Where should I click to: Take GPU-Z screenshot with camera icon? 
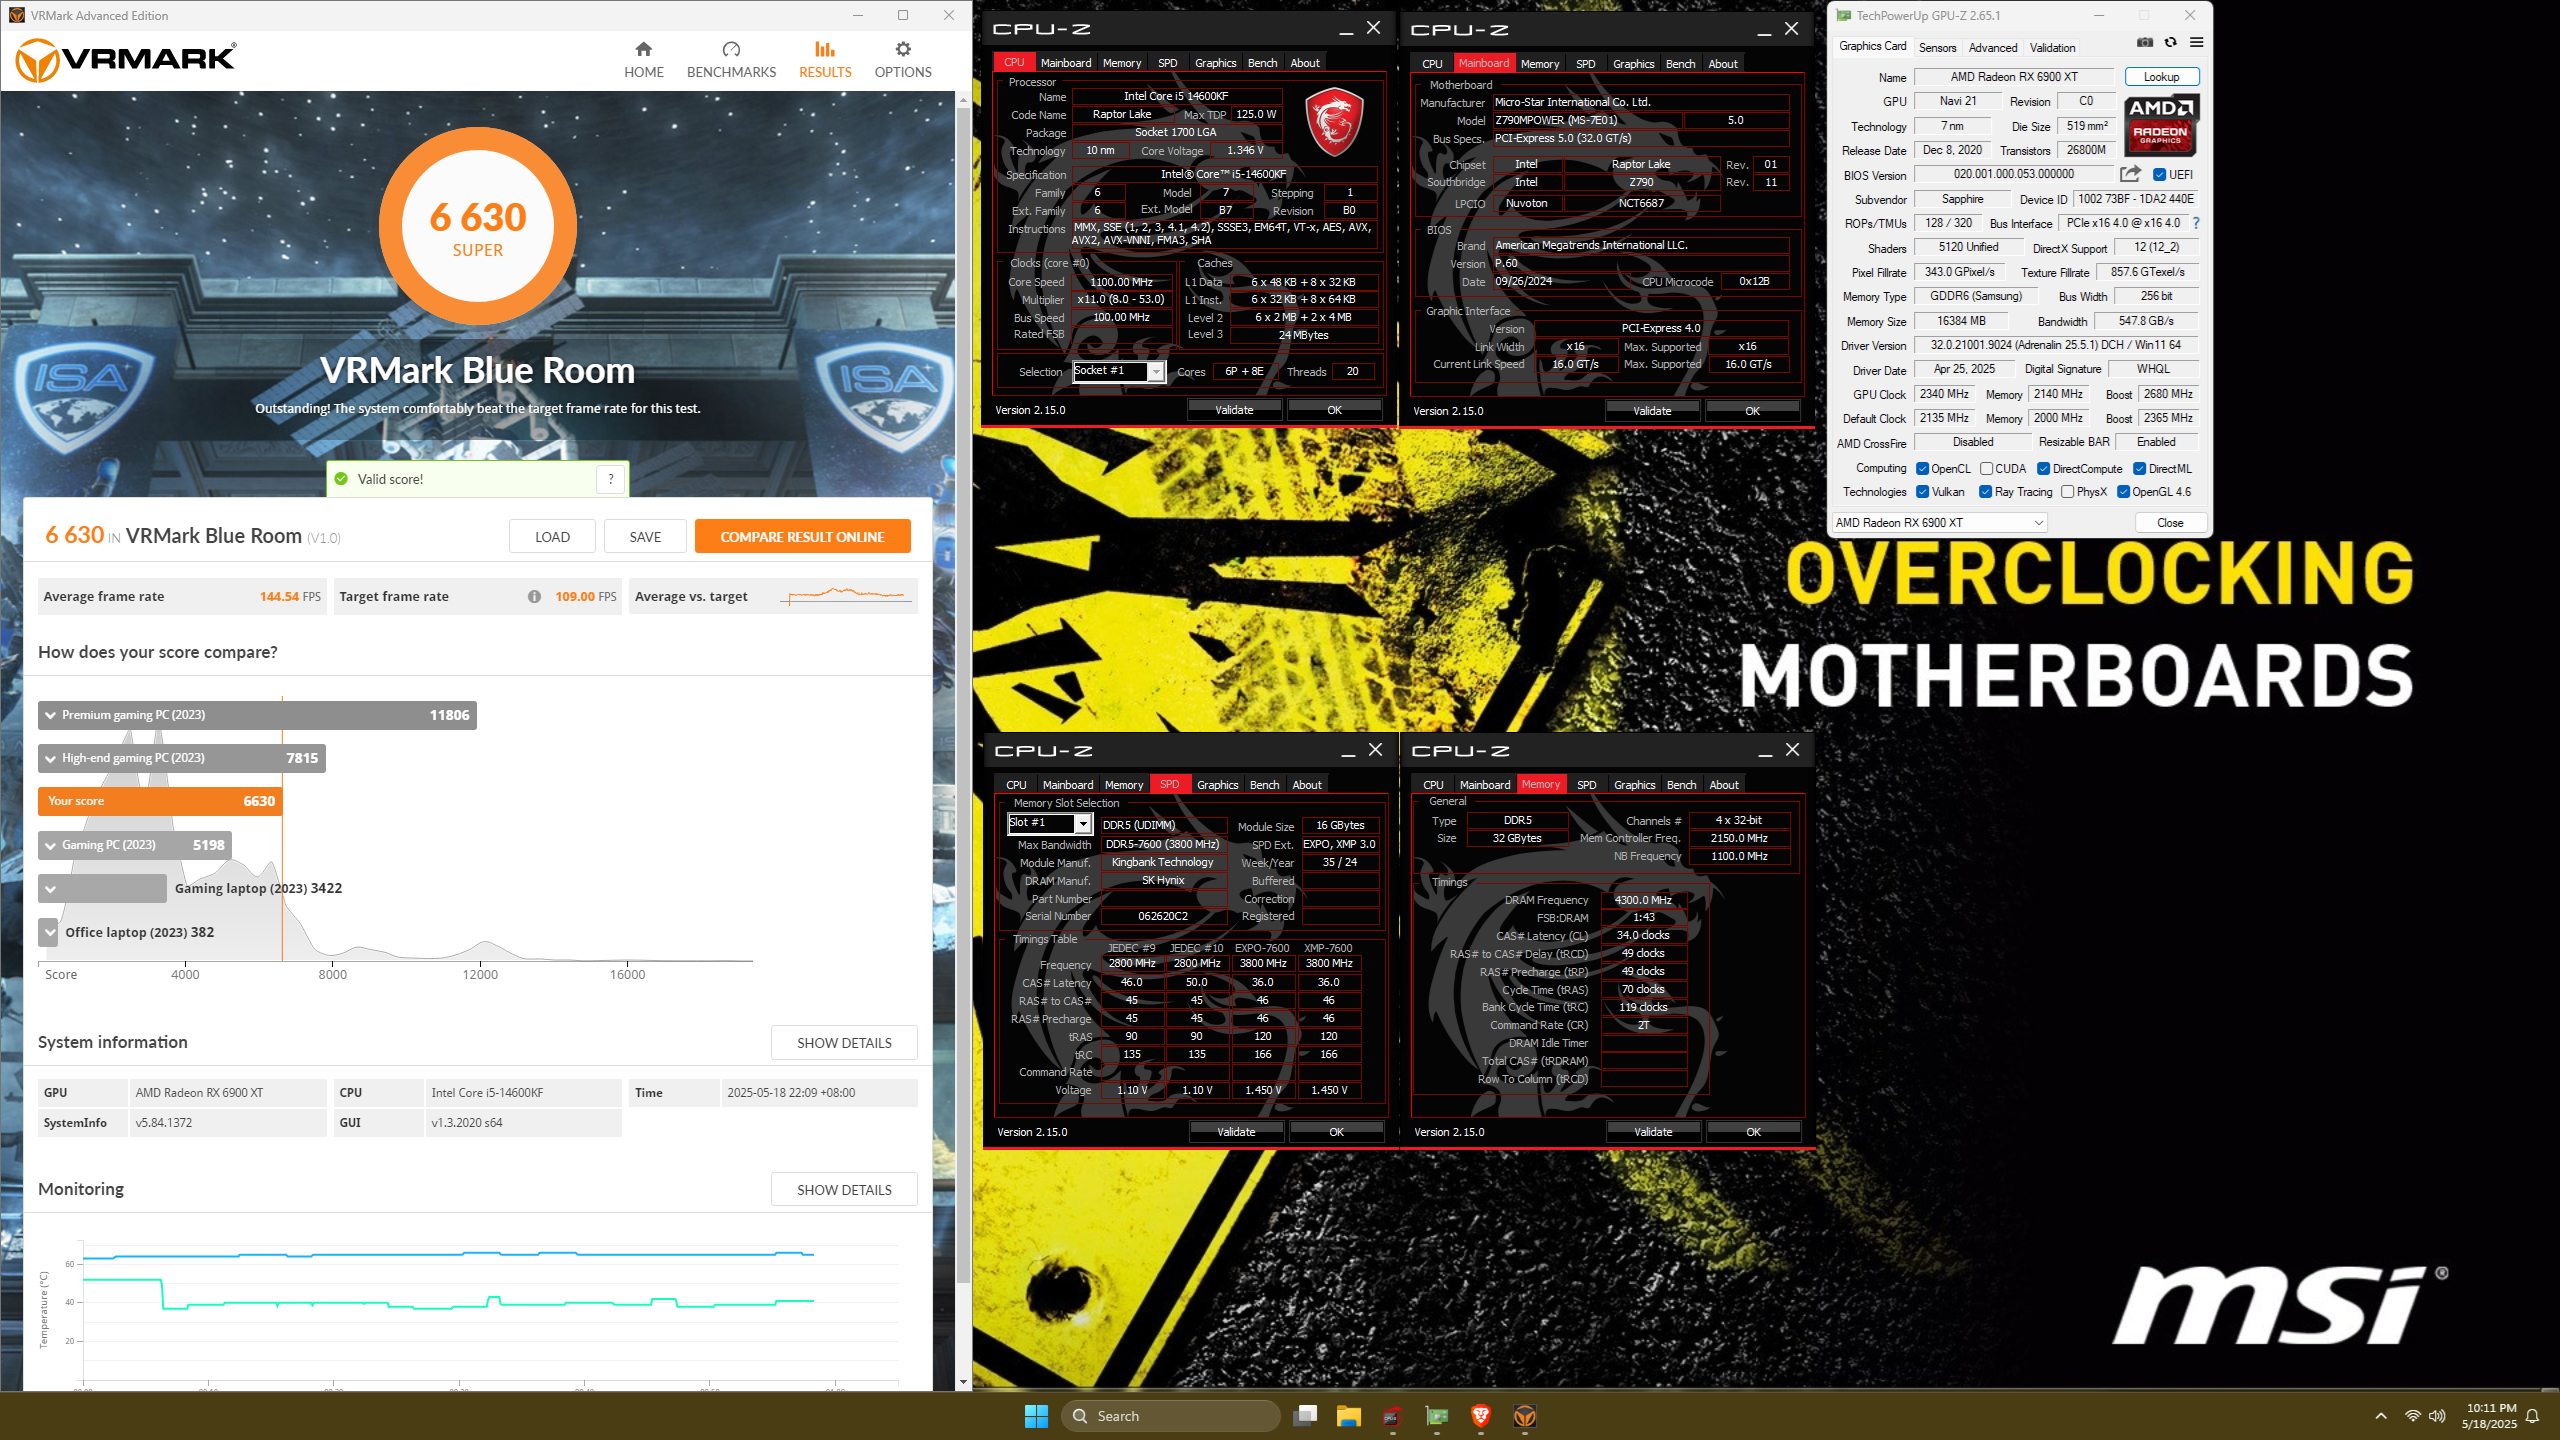pos(2145,42)
